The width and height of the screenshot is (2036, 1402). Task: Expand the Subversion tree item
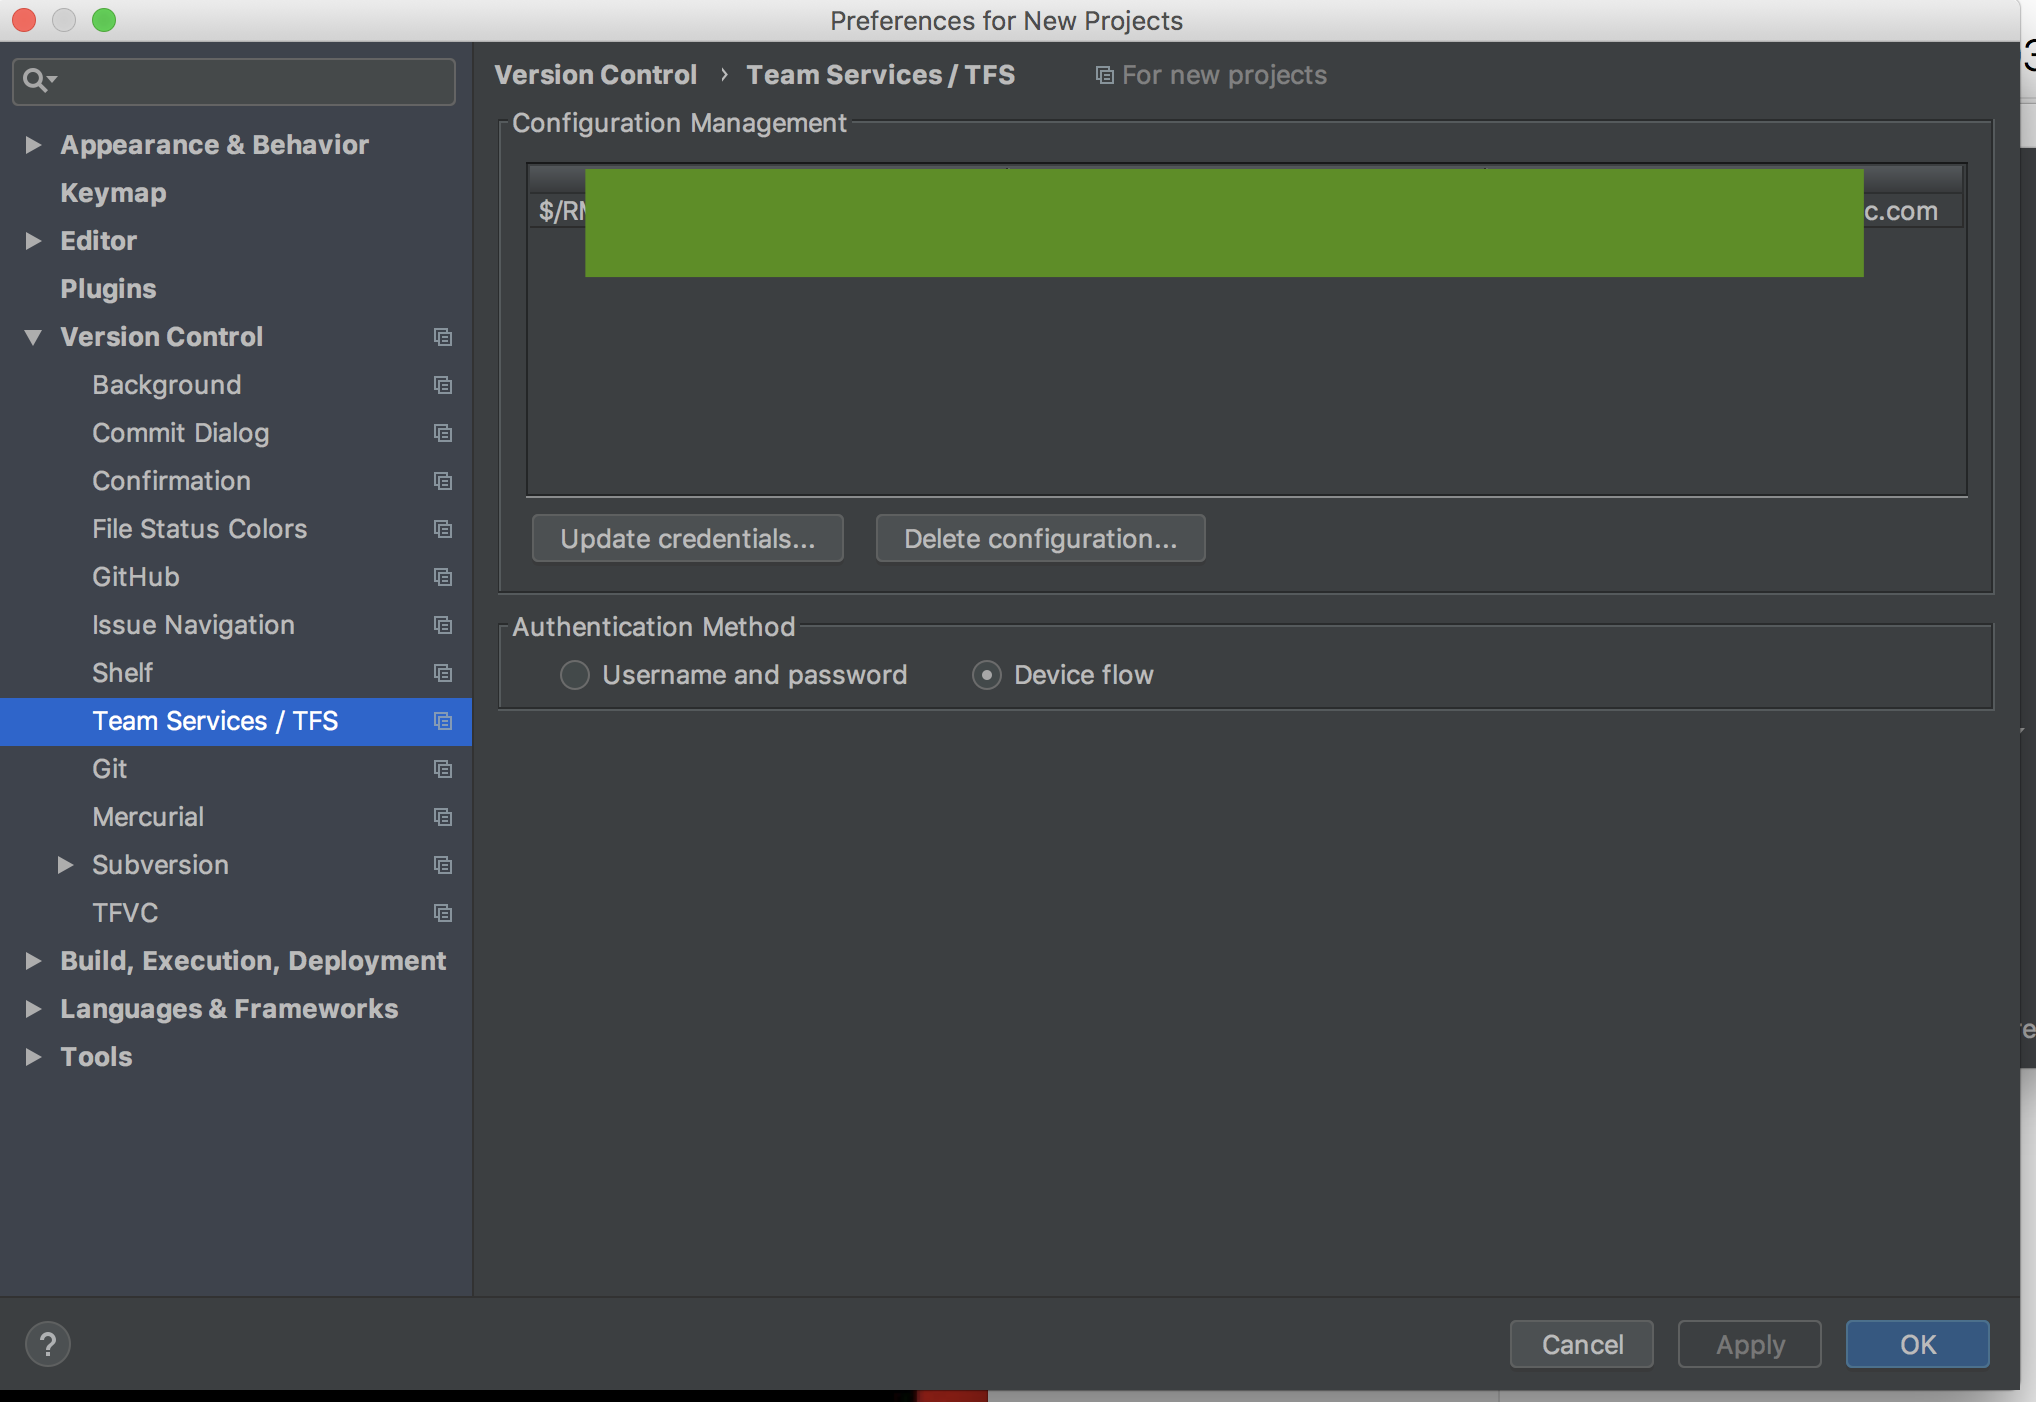point(66,865)
